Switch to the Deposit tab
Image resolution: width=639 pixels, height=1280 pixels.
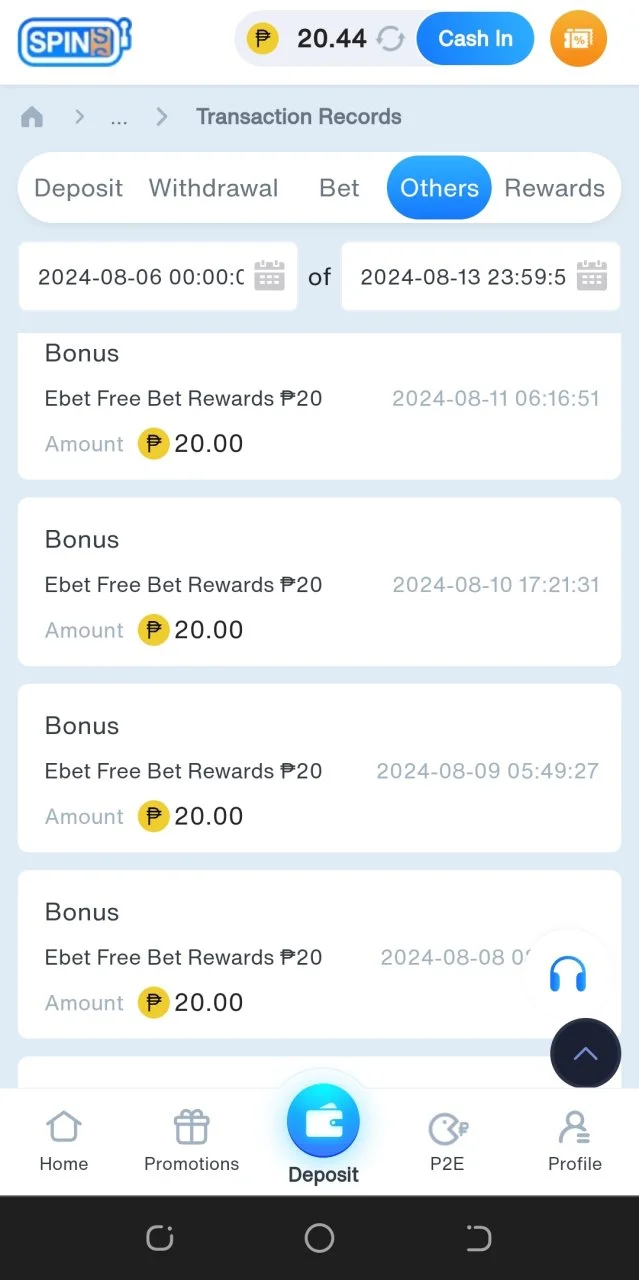(78, 188)
